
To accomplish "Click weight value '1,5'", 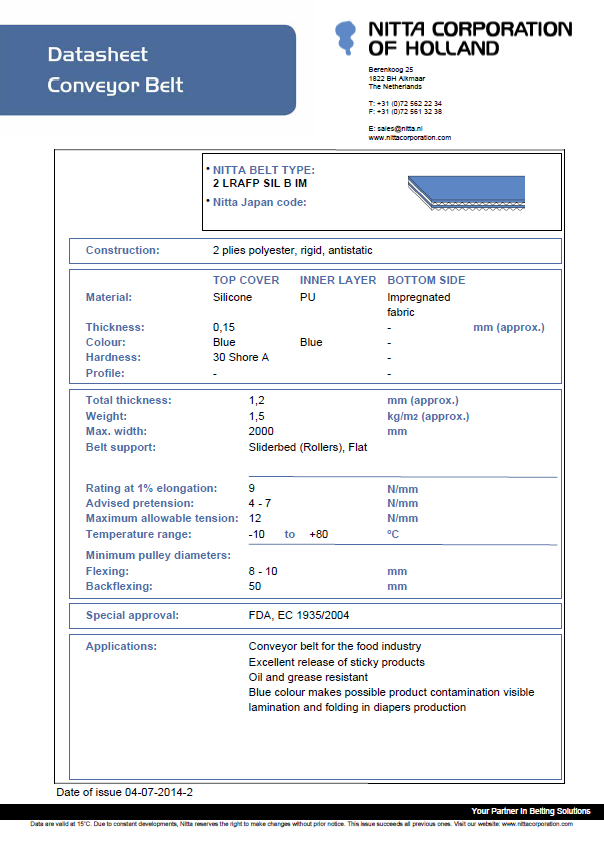I will pos(257,416).
